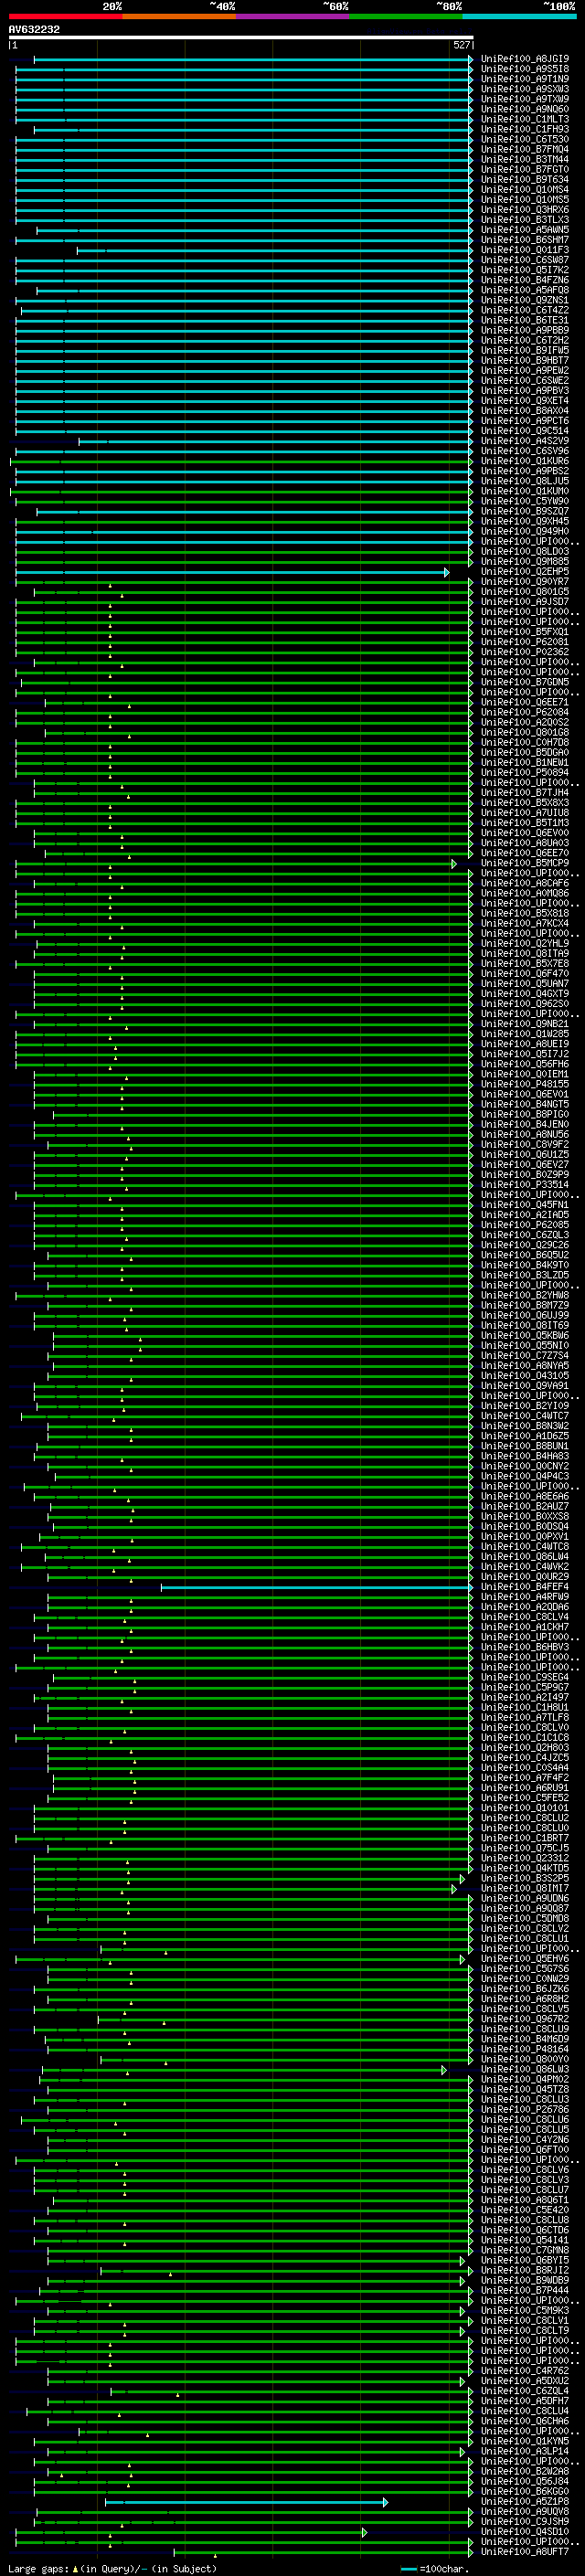Image resolution: width=585 pixels, height=2576 pixels.
Task: Select the UniRef100_B3TM44 label
Action: point(525,159)
